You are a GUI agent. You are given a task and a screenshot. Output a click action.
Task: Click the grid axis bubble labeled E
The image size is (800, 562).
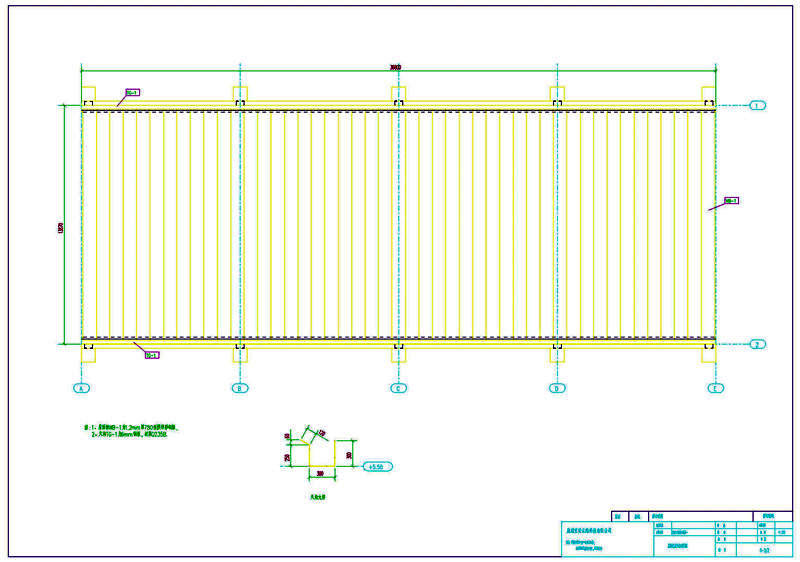[x=715, y=387]
